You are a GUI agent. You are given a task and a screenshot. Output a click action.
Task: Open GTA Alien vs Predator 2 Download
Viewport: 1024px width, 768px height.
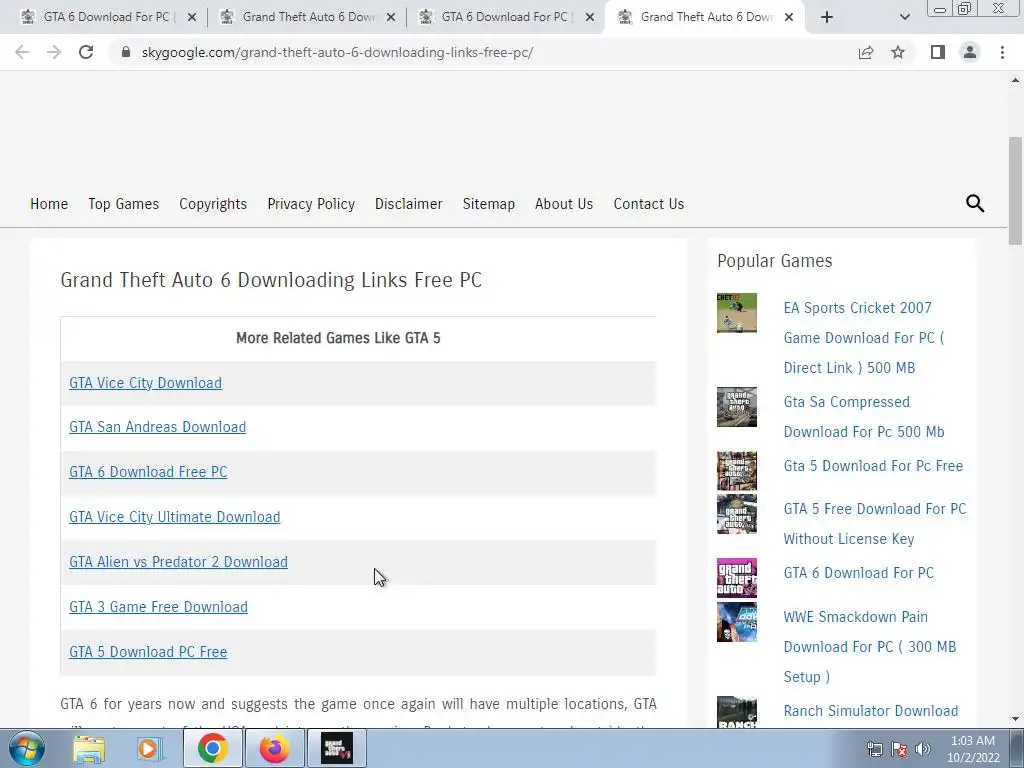tap(178, 562)
